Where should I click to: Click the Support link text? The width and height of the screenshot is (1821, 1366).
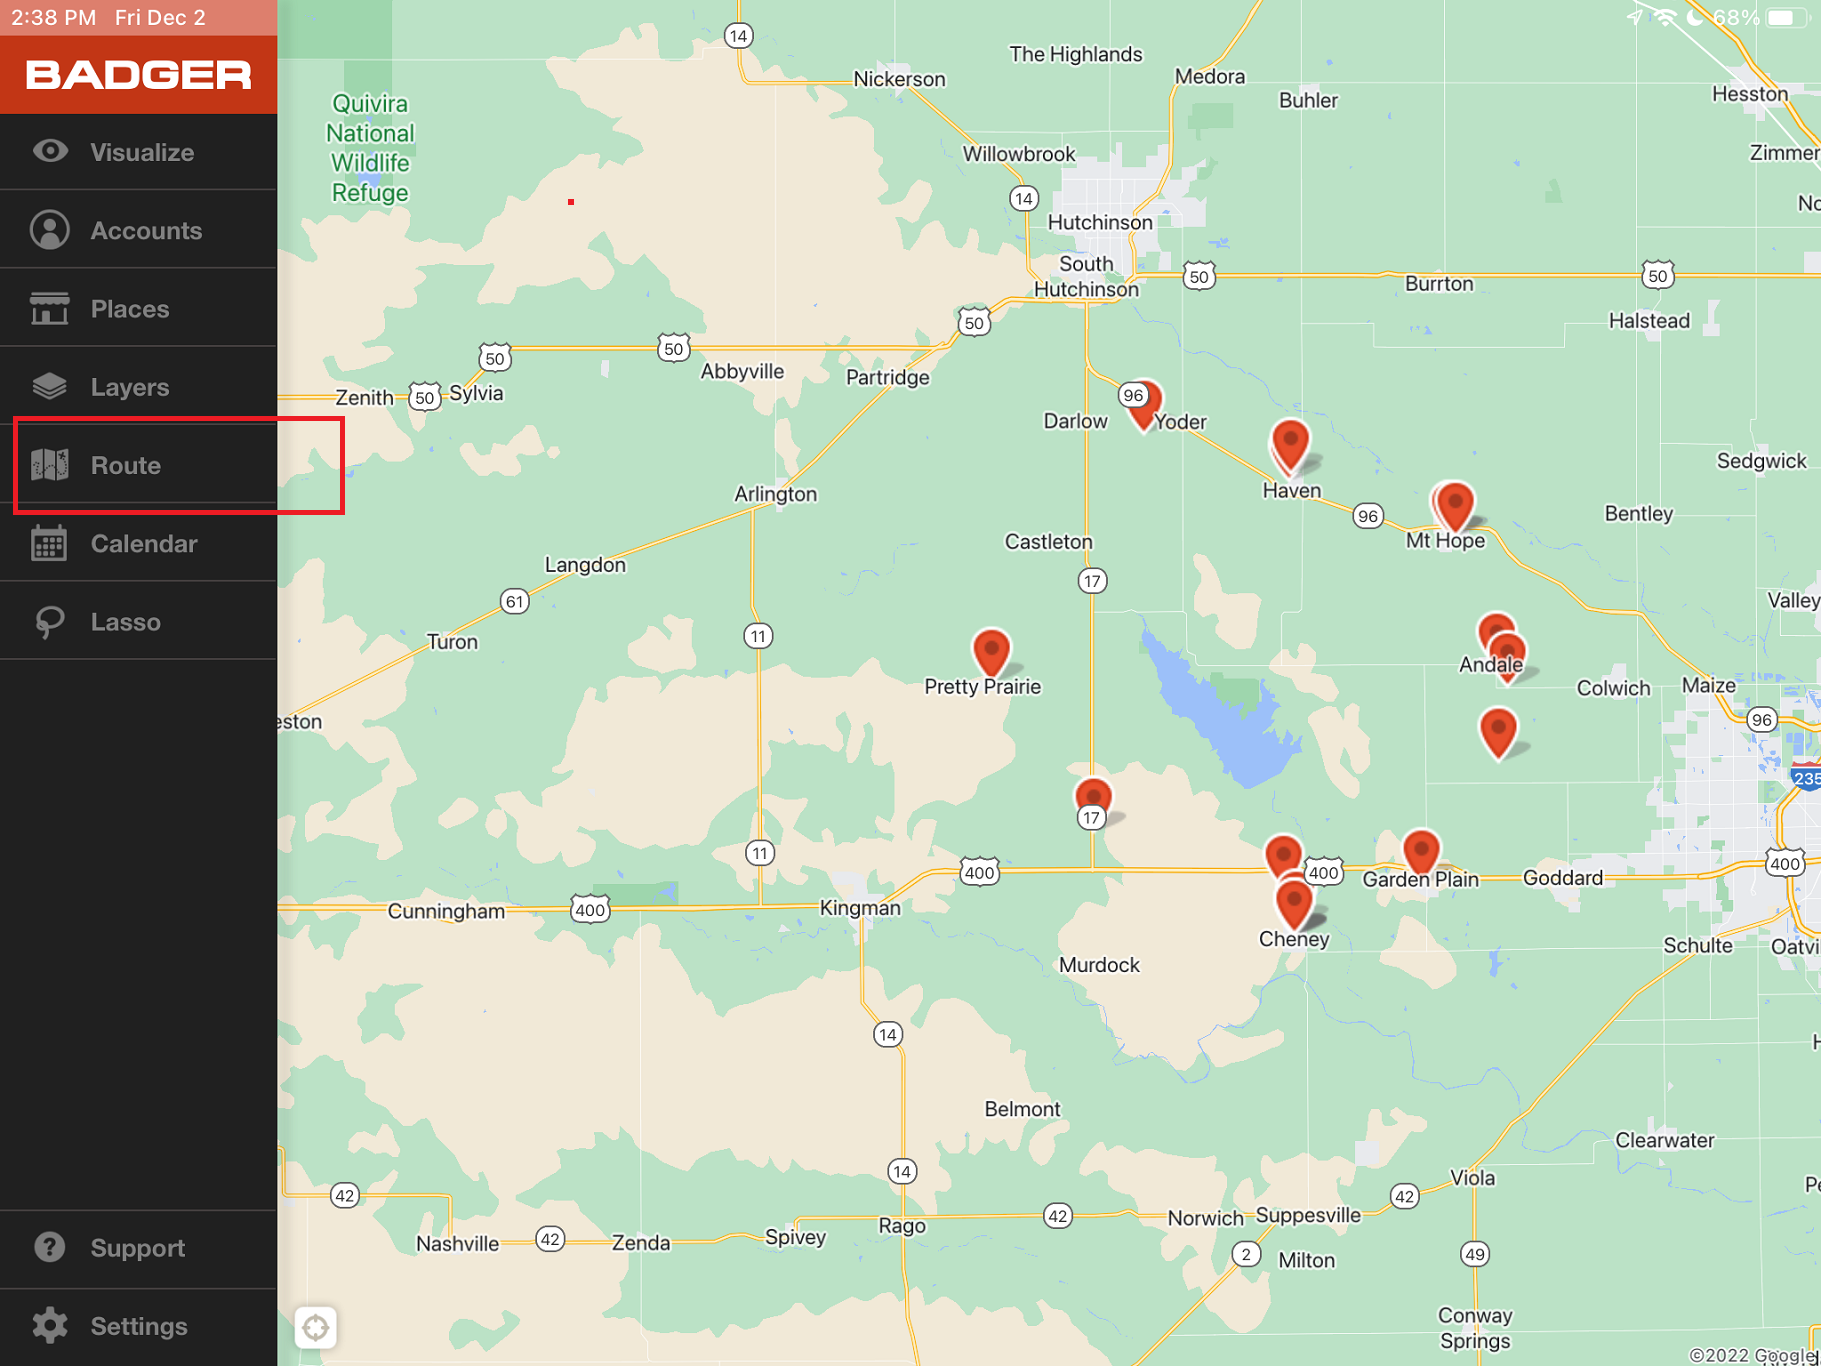[x=138, y=1247]
